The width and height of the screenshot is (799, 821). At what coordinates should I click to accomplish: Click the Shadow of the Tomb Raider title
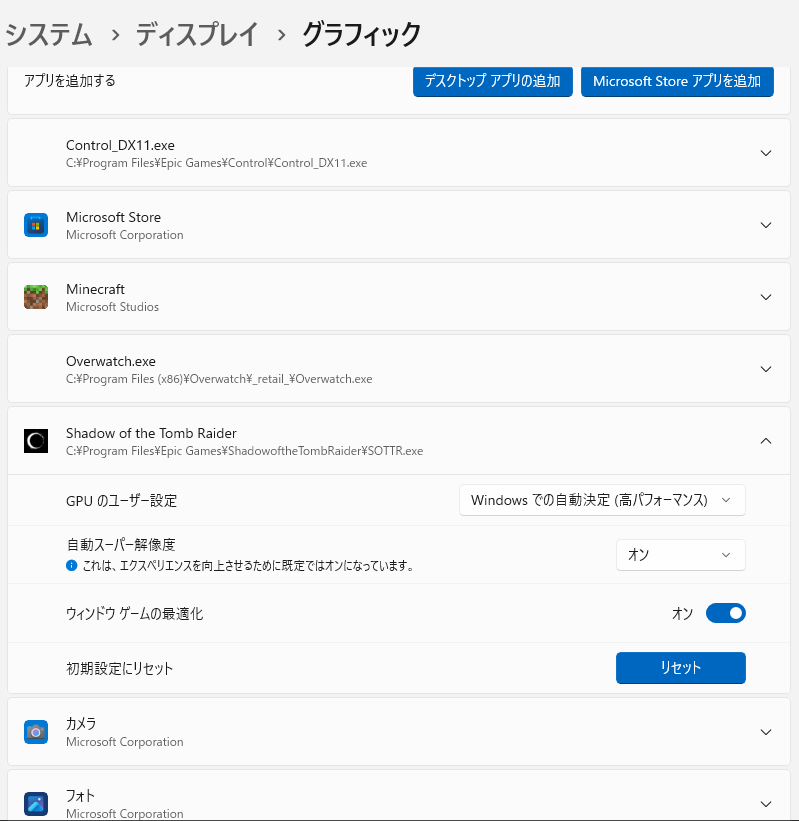click(x=151, y=433)
